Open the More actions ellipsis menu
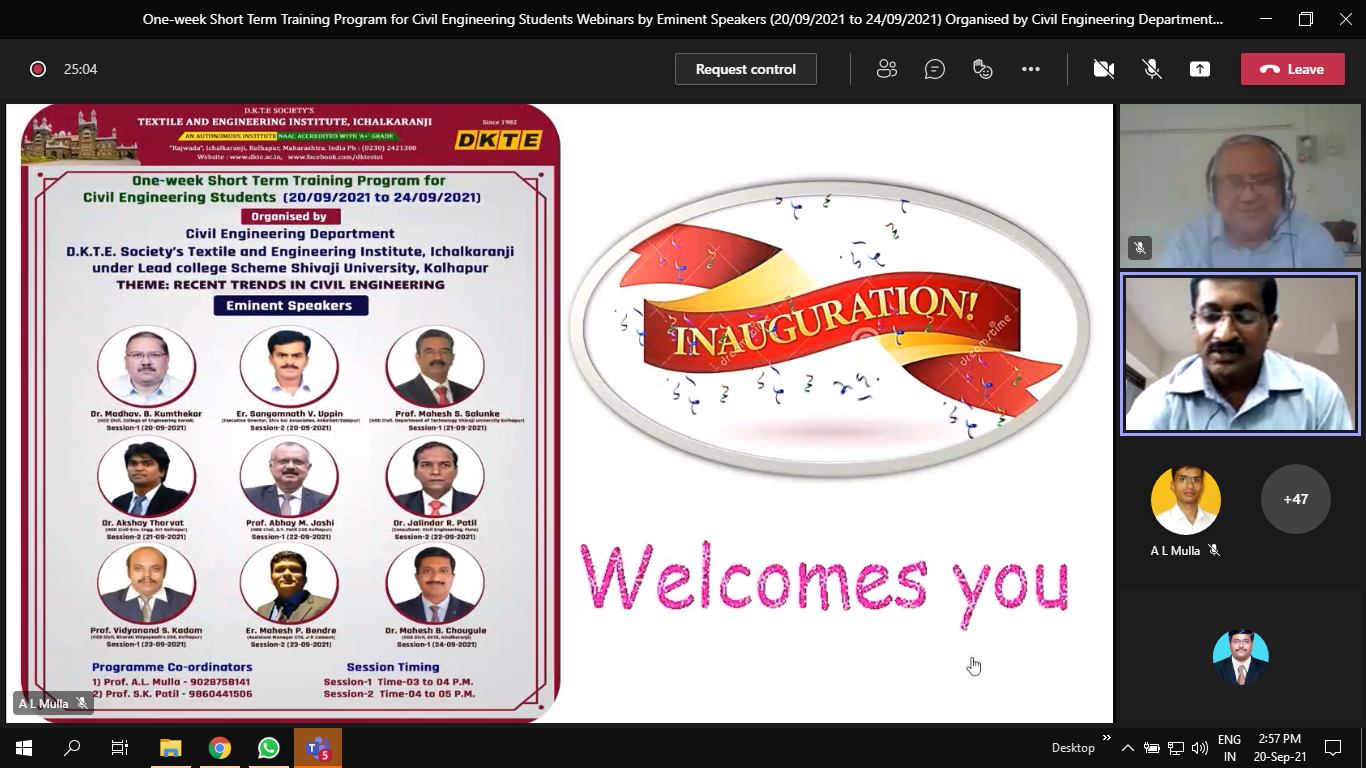The image size is (1366, 768). (x=1030, y=69)
